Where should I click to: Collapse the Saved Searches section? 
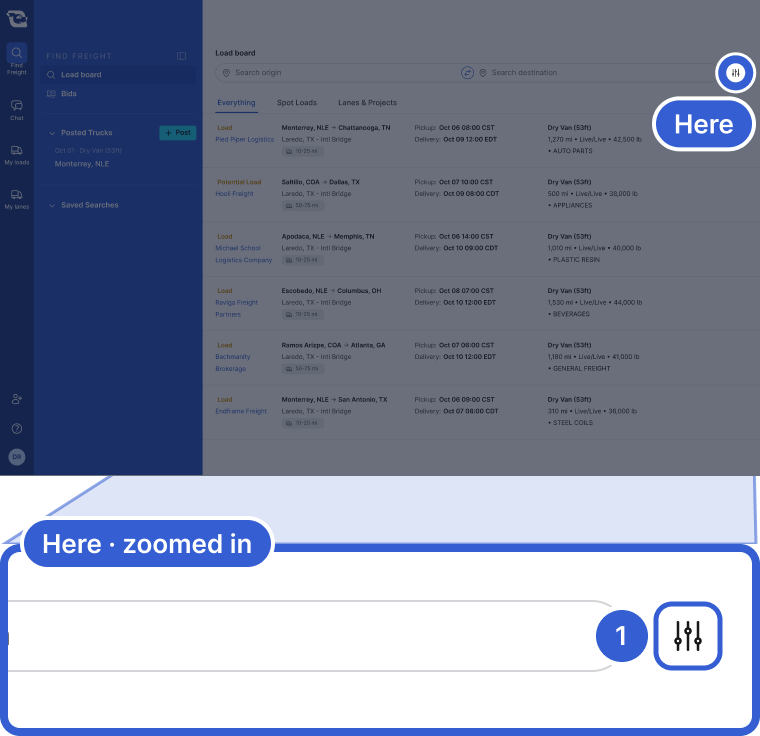tap(52, 205)
